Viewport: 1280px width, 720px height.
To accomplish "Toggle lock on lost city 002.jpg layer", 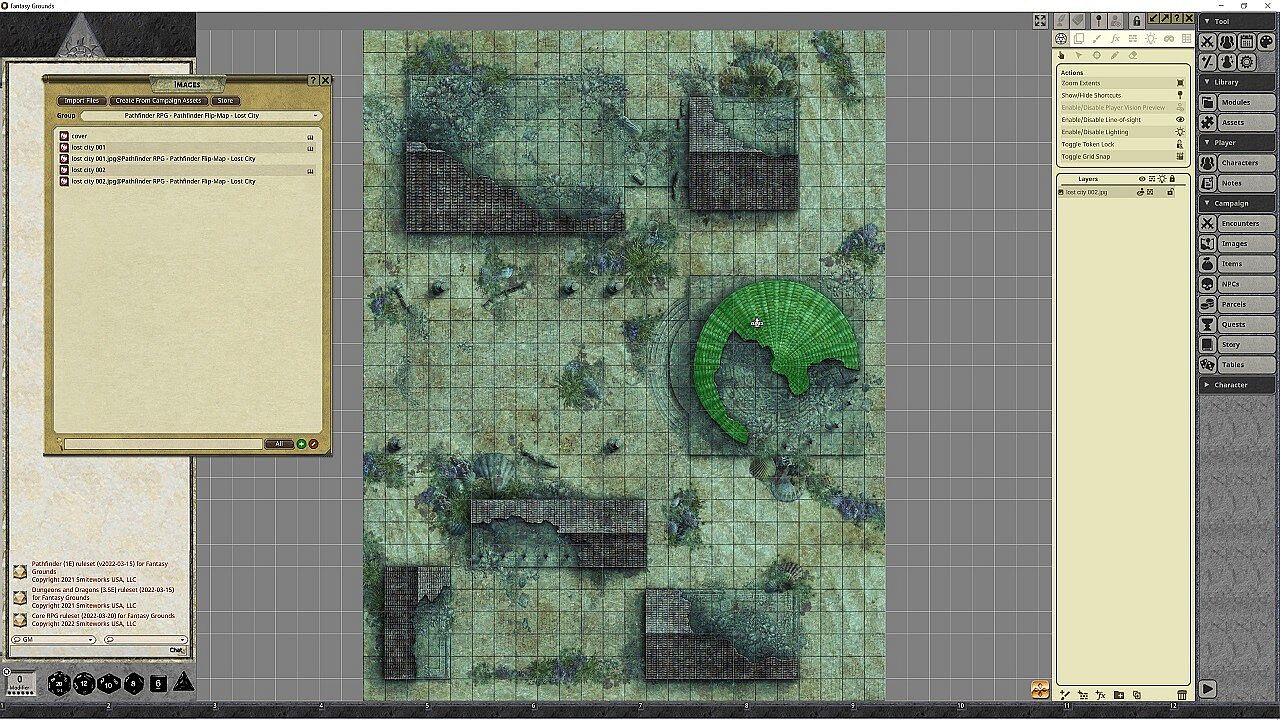I will [1170, 192].
